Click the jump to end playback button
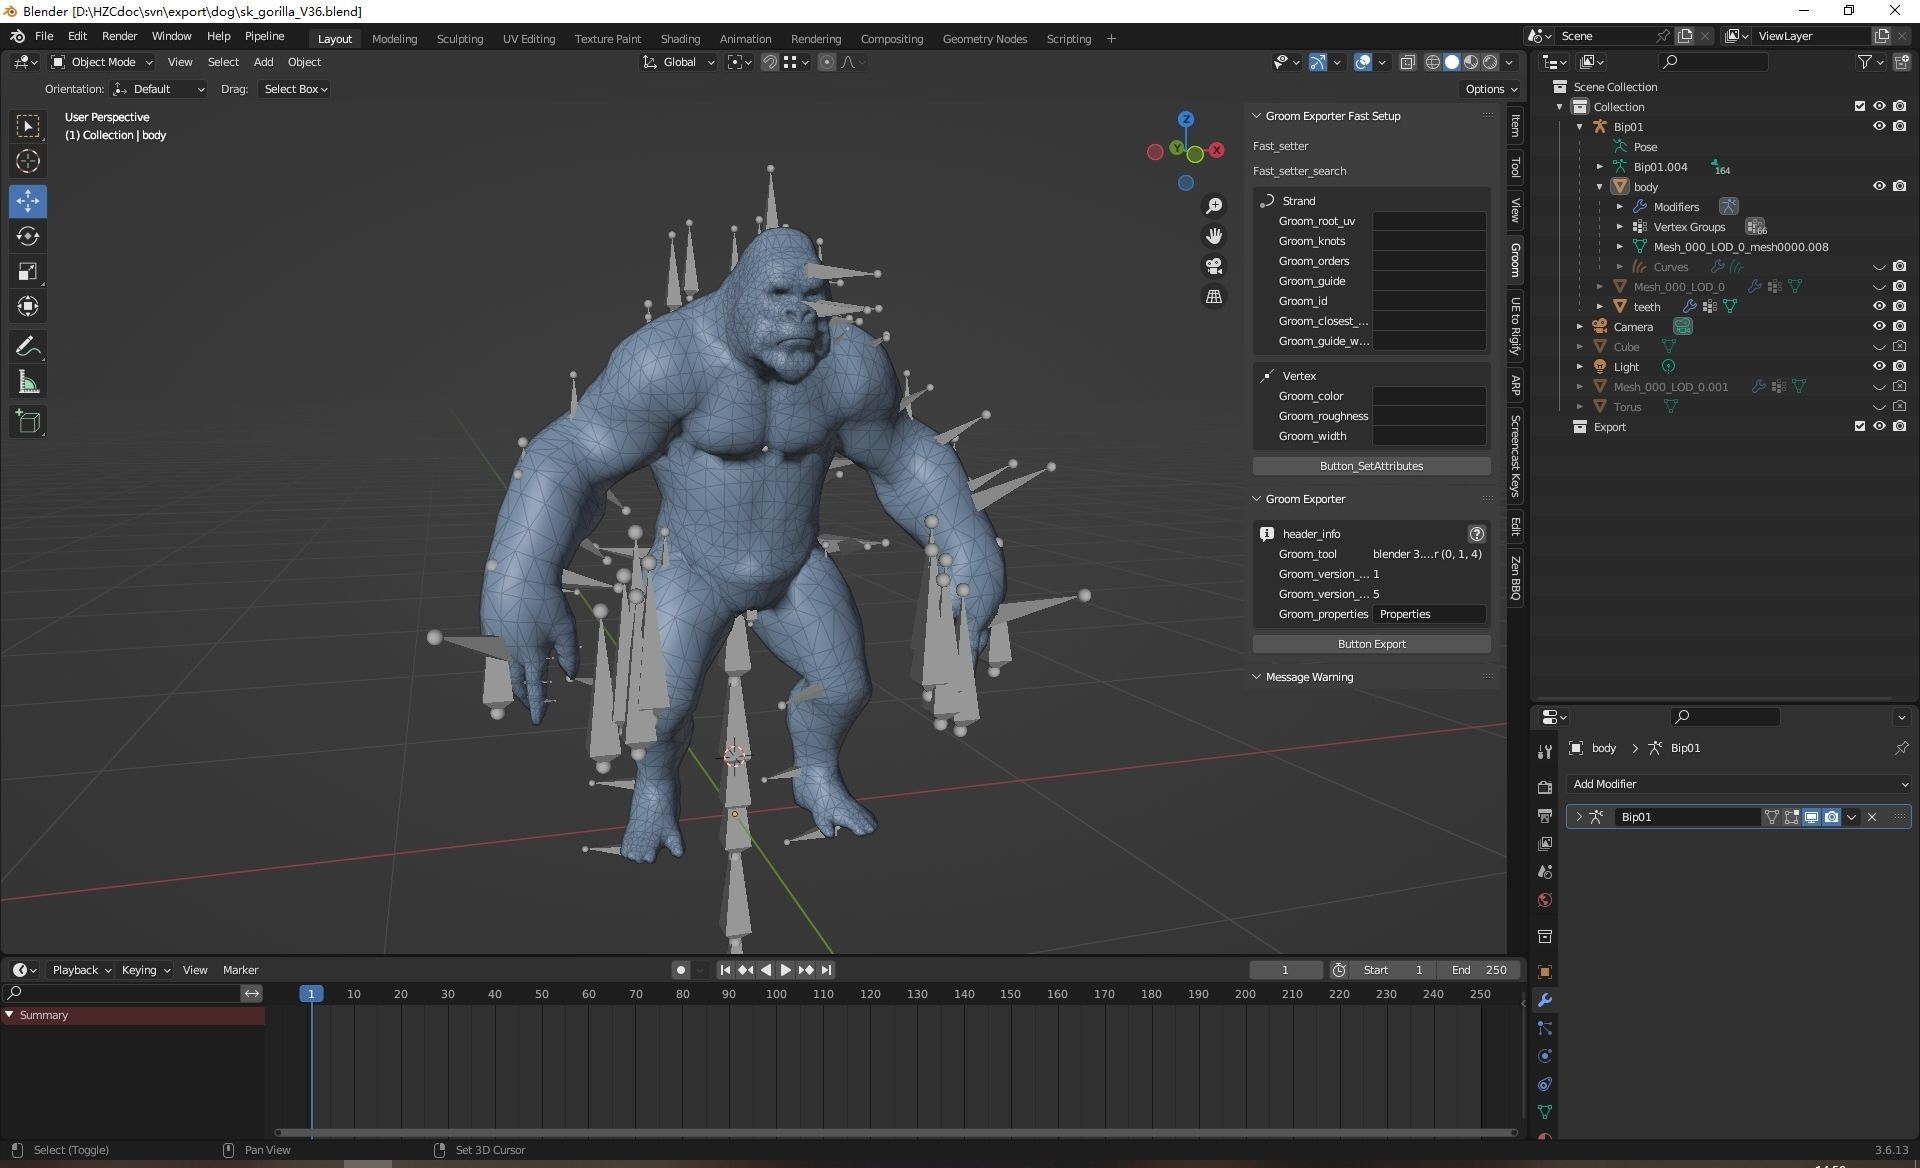The height and width of the screenshot is (1168, 1920). [827, 970]
